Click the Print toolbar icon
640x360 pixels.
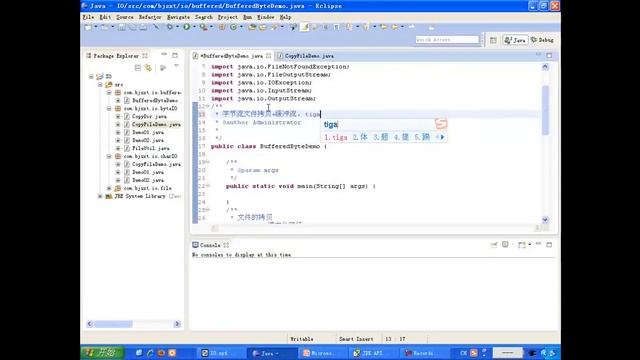click(x=143, y=27)
